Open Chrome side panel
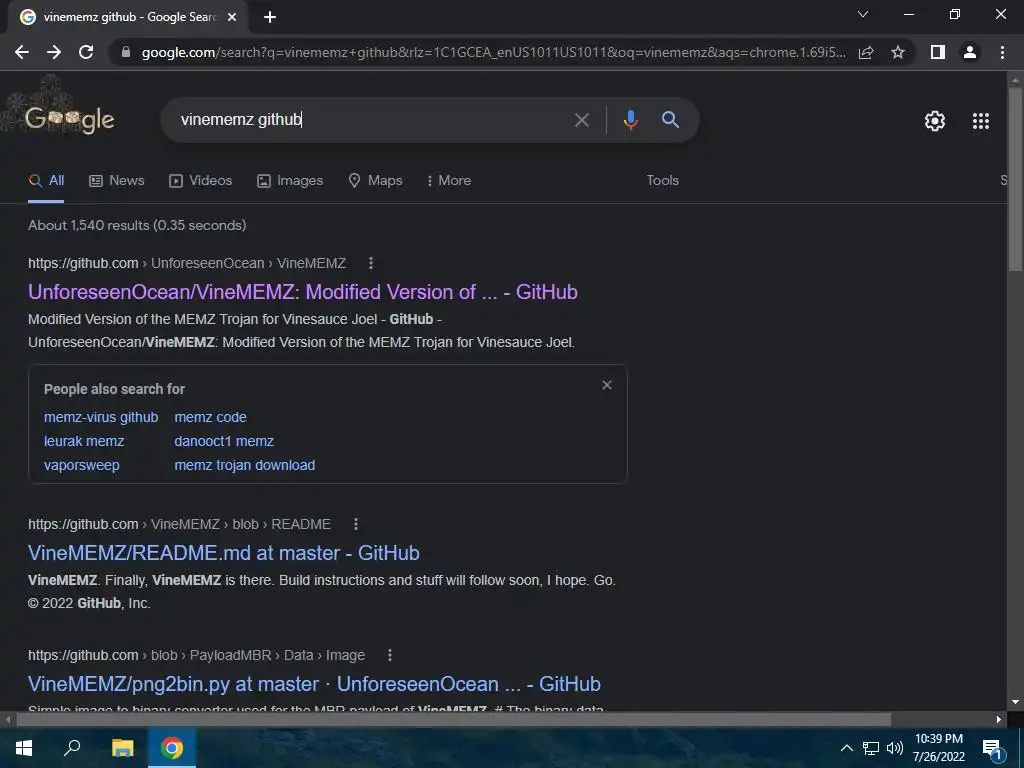Image resolution: width=1024 pixels, height=768 pixels. [x=938, y=52]
